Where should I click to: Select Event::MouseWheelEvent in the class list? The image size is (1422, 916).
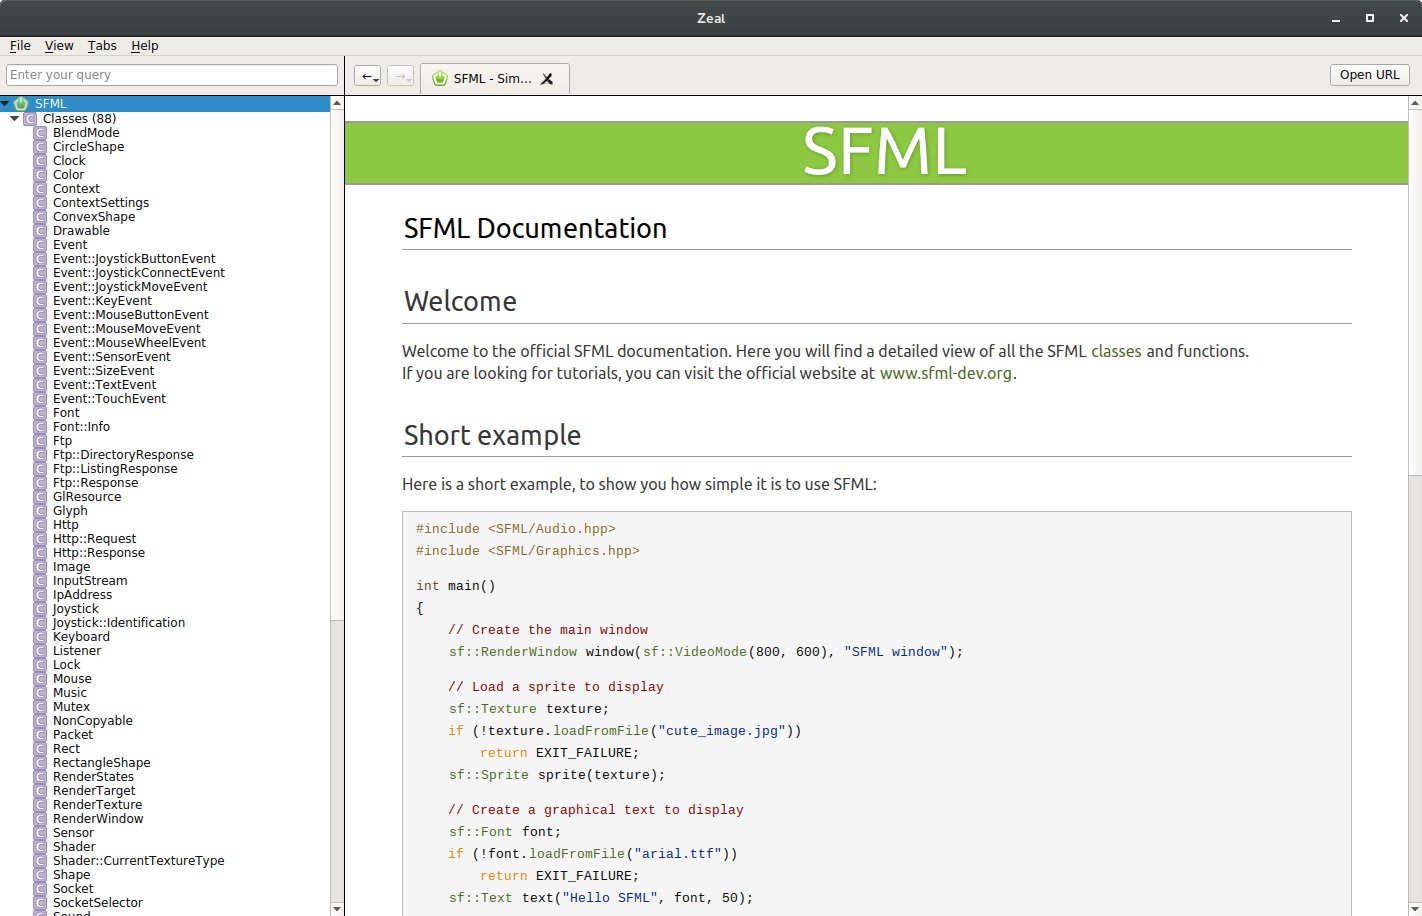(129, 343)
